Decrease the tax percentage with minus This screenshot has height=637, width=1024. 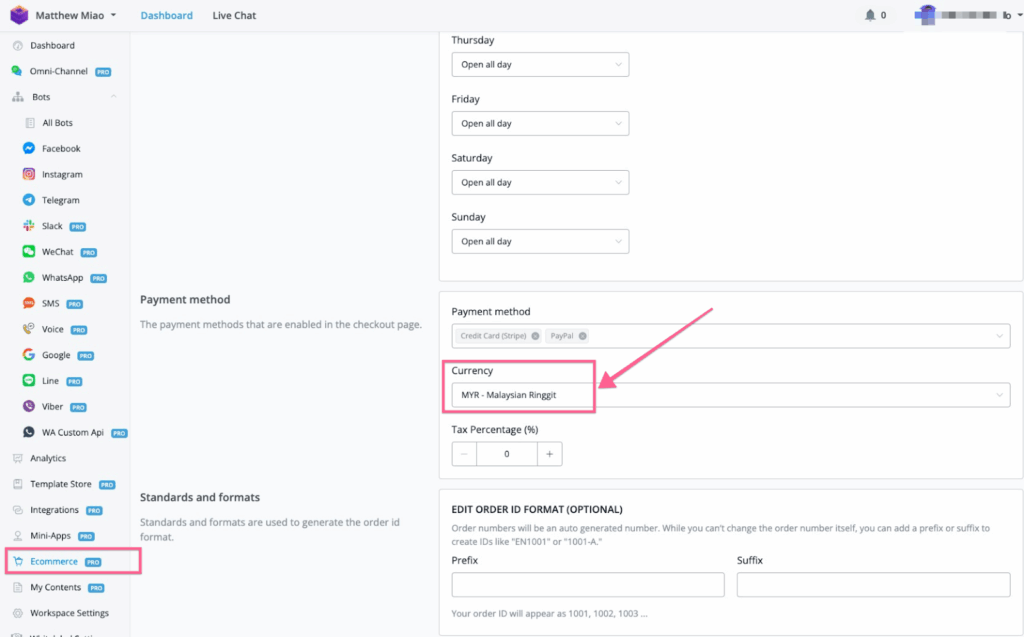pos(464,454)
